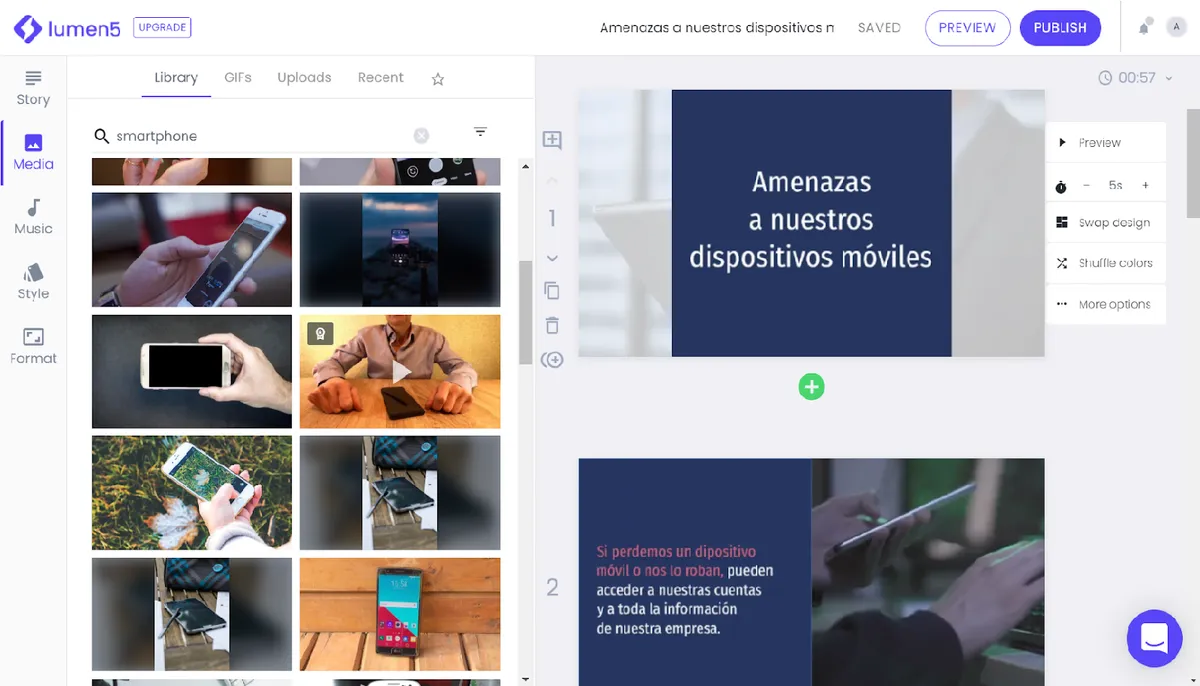Click the media library scrollbar
Viewport: 1200px width, 686px height.
(526, 312)
